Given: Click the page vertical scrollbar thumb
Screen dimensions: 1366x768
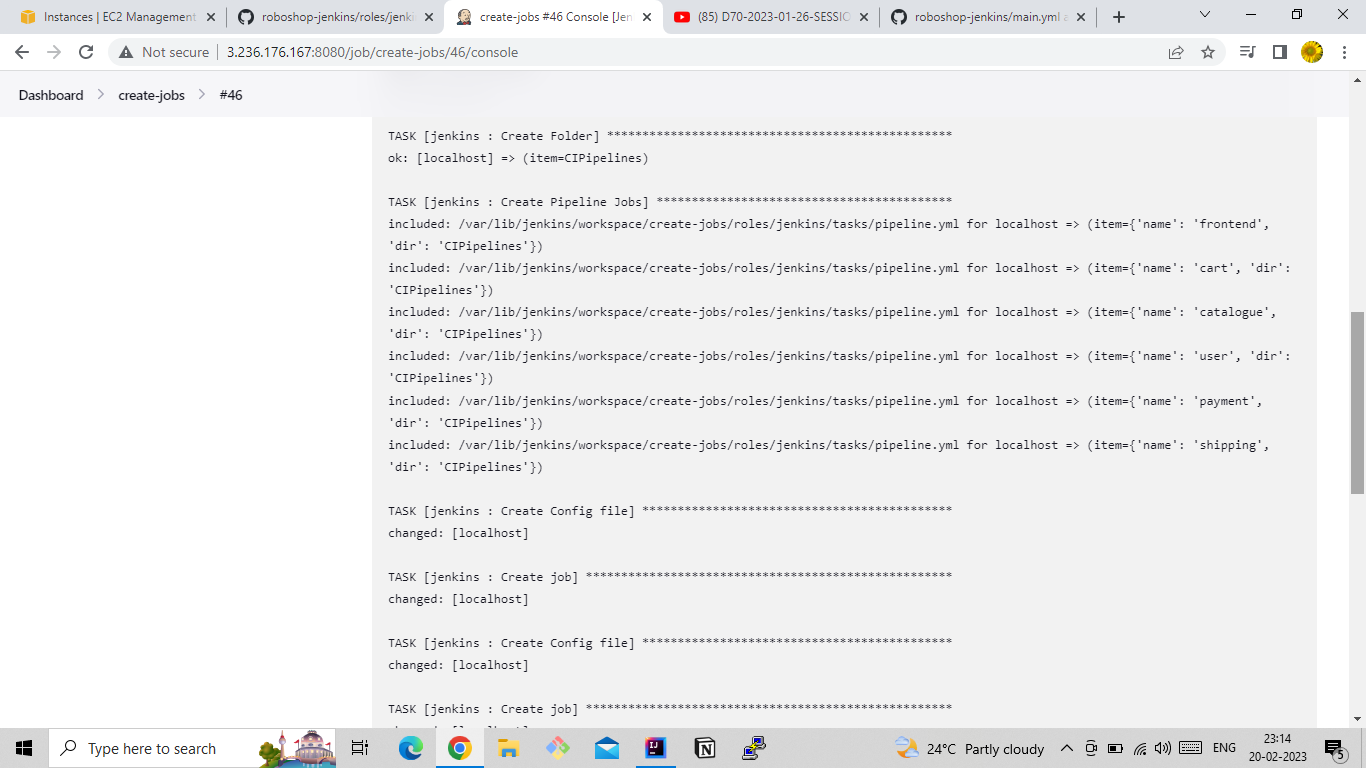Looking at the screenshot, I should point(1357,402).
